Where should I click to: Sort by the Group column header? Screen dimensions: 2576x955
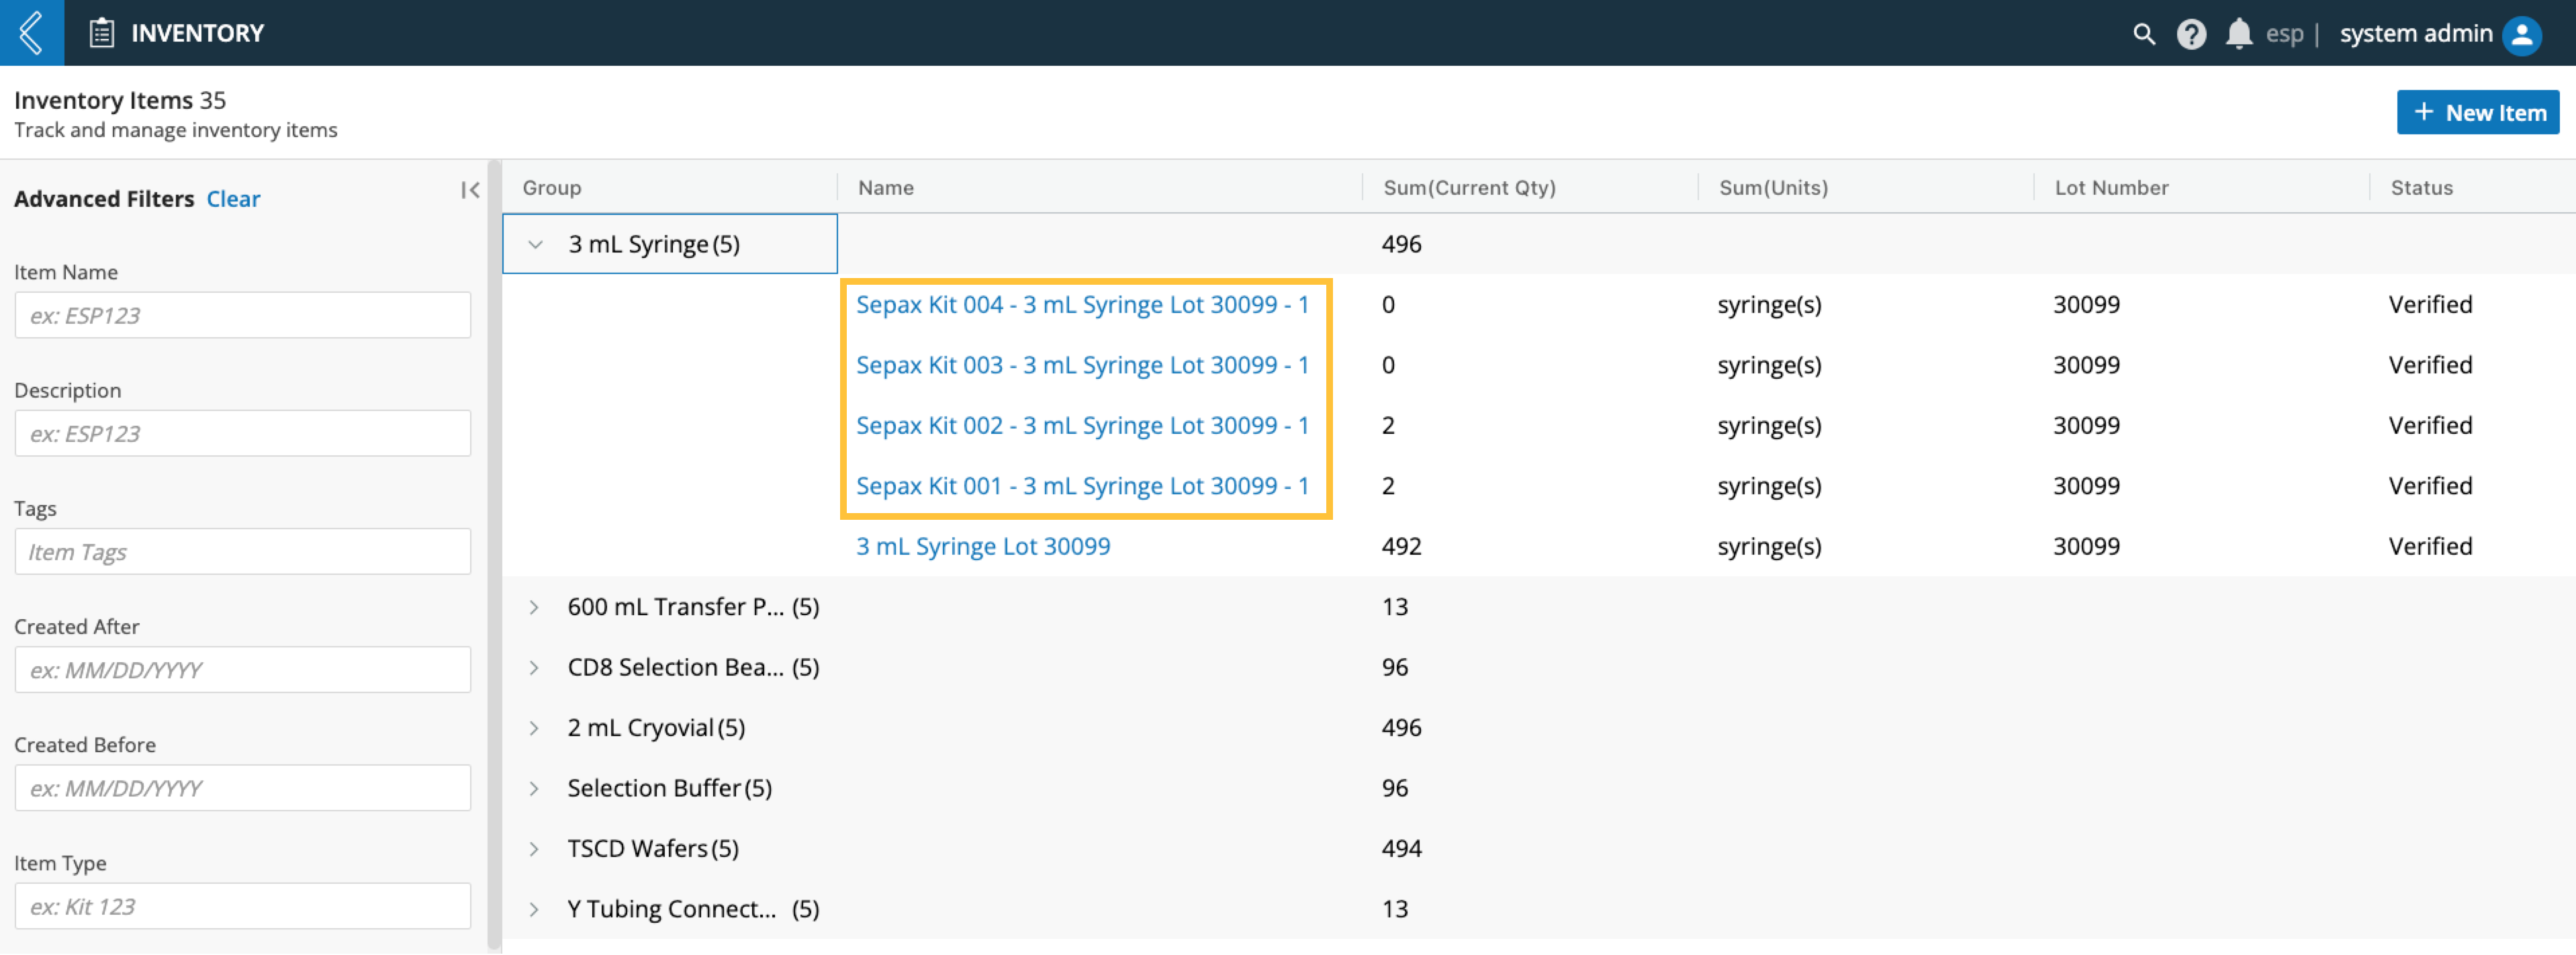pos(552,187)
